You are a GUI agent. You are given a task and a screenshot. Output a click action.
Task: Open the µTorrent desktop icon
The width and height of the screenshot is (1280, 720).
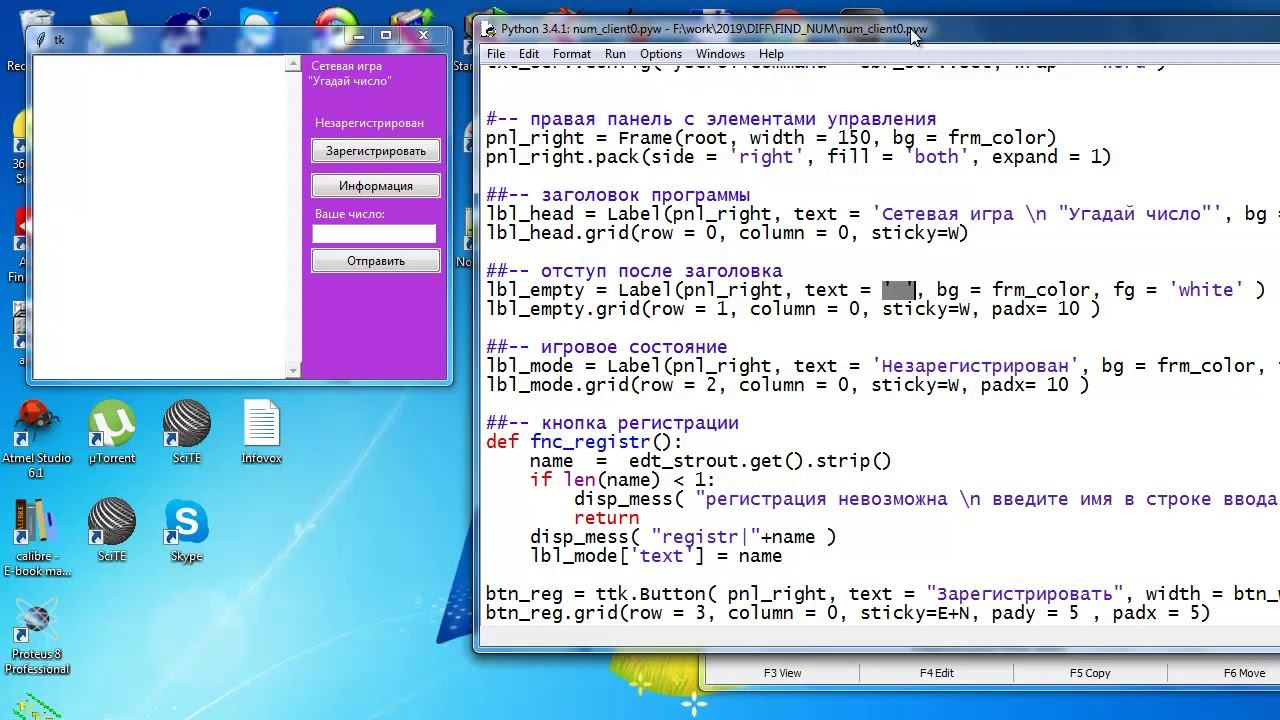[112, 432]
